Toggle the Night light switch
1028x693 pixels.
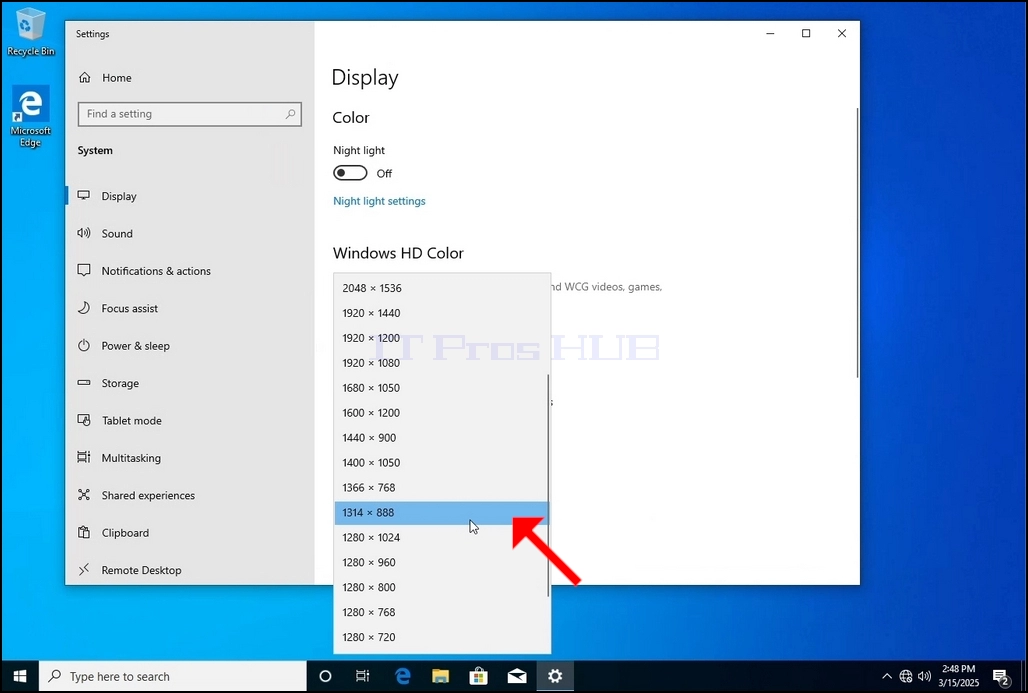350,173
